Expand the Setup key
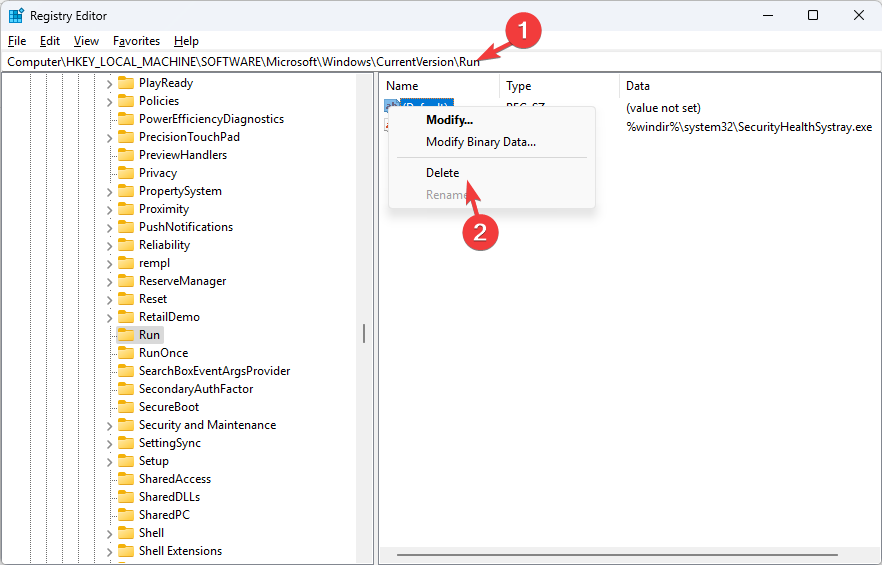 [x=109, y=462]
